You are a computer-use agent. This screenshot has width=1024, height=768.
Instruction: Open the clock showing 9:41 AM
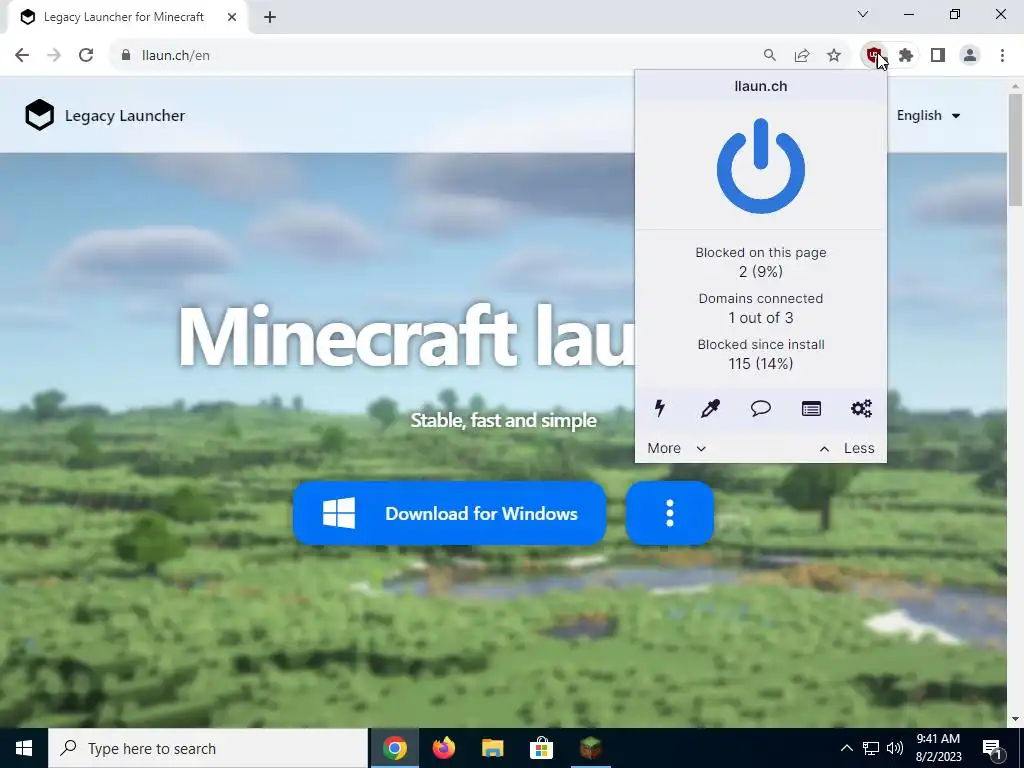938,748
